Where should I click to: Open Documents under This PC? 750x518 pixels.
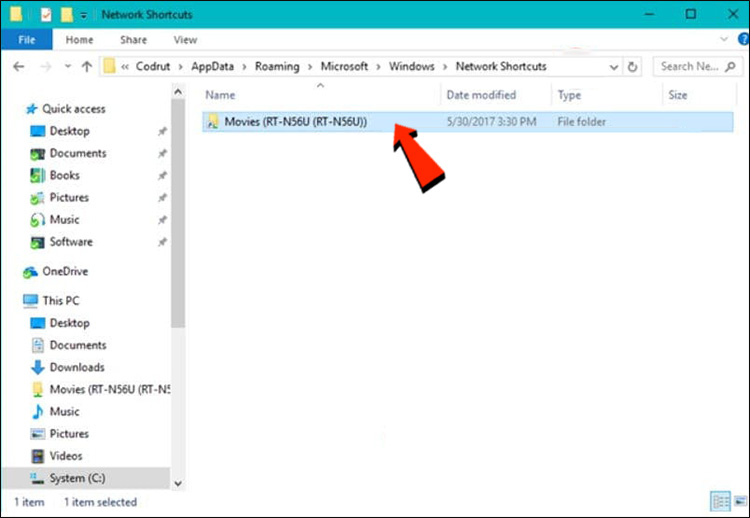click(77, 345)
